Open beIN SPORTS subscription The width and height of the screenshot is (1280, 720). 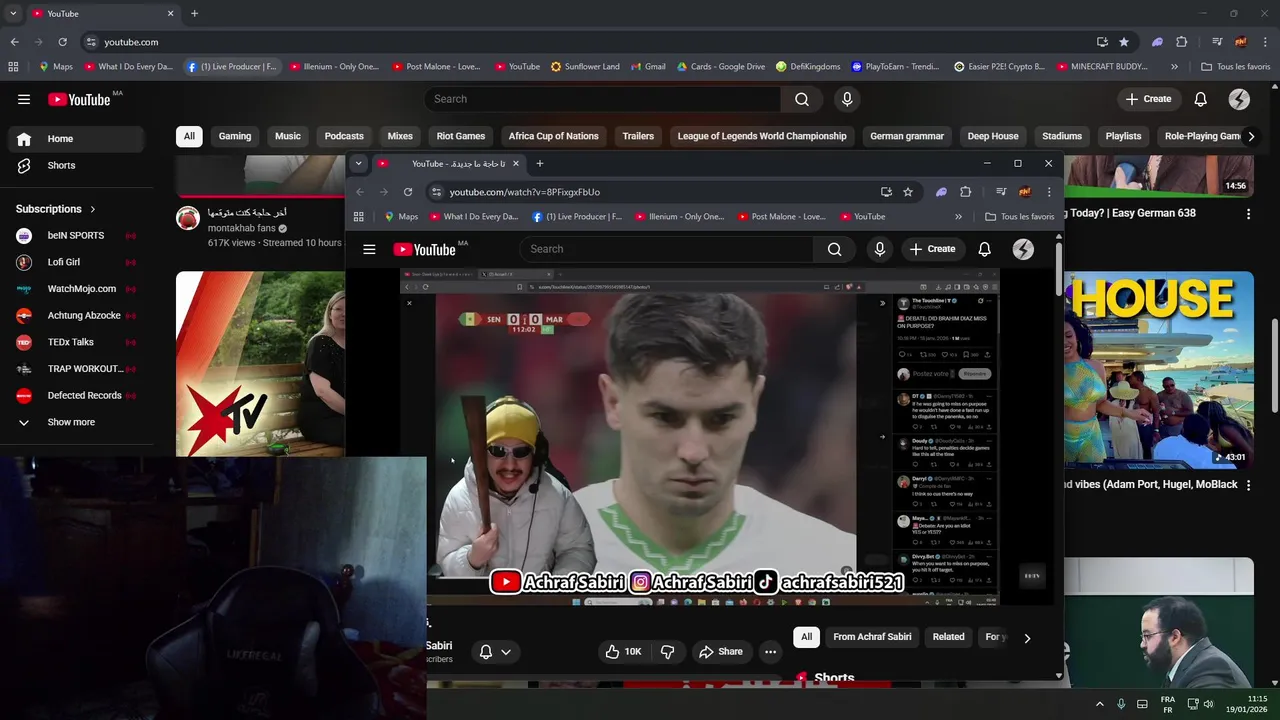77,236
